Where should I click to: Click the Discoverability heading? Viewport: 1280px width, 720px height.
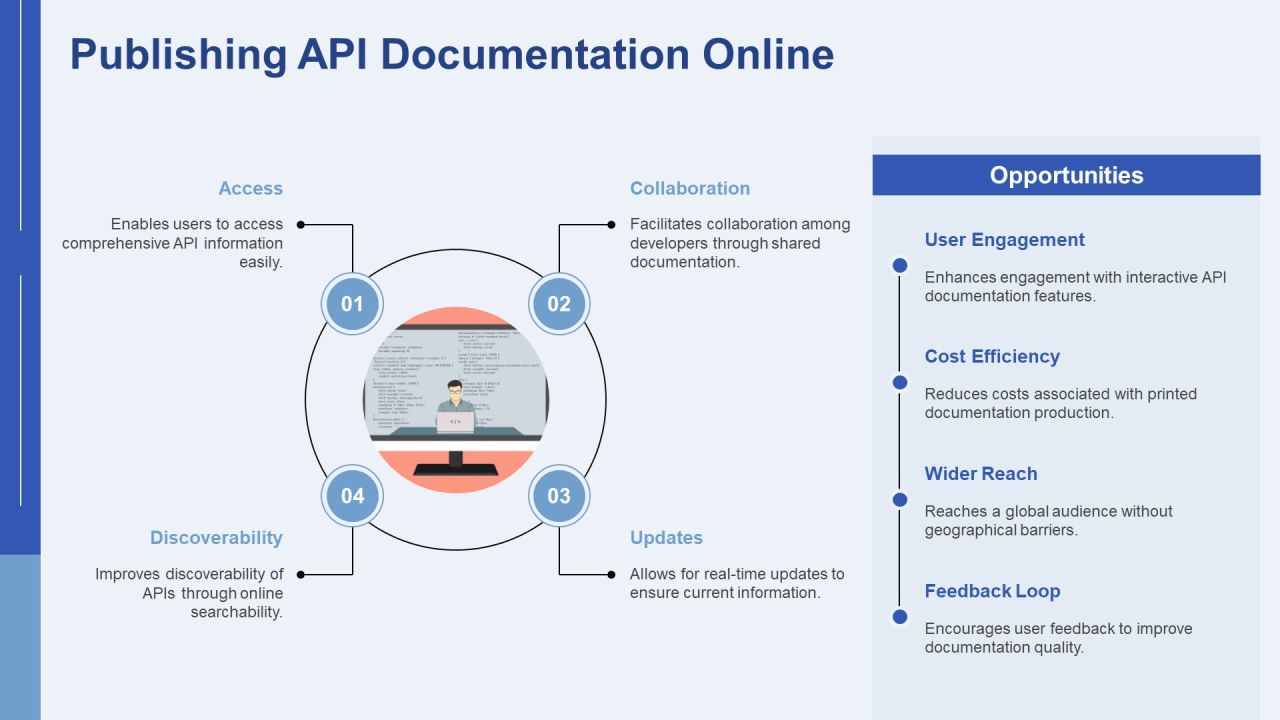point(216,537)
